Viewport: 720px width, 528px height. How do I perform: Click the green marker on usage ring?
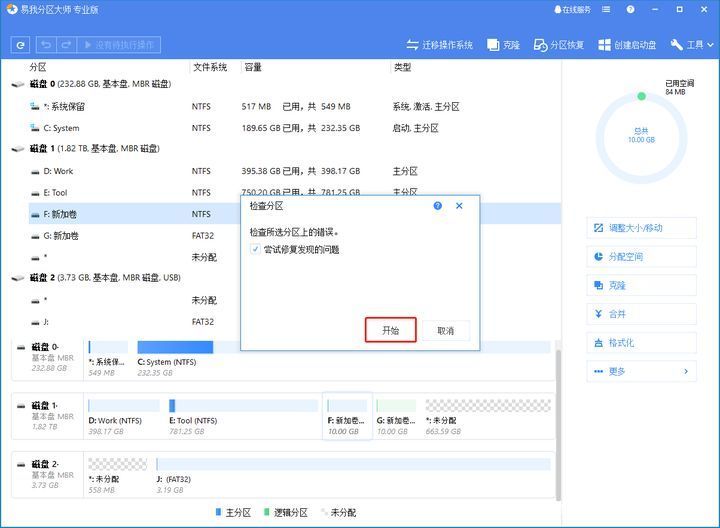click(641, 96)
